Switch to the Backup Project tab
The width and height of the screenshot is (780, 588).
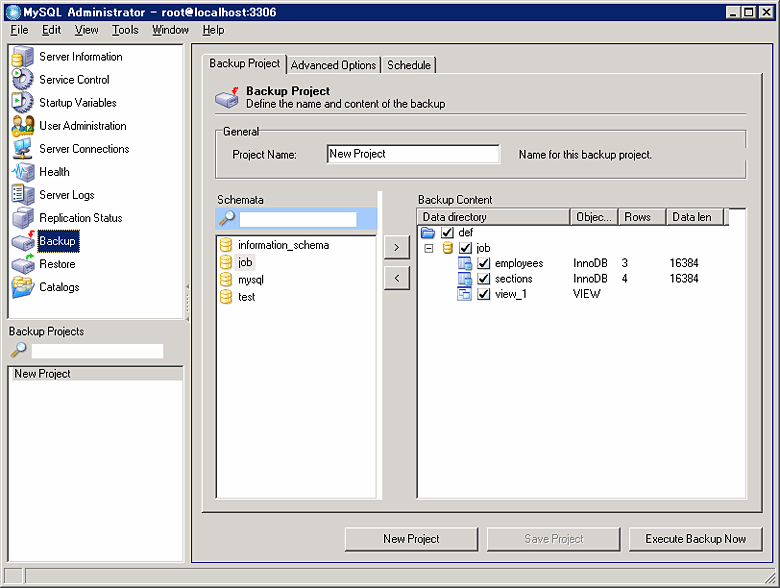(244, 64)
